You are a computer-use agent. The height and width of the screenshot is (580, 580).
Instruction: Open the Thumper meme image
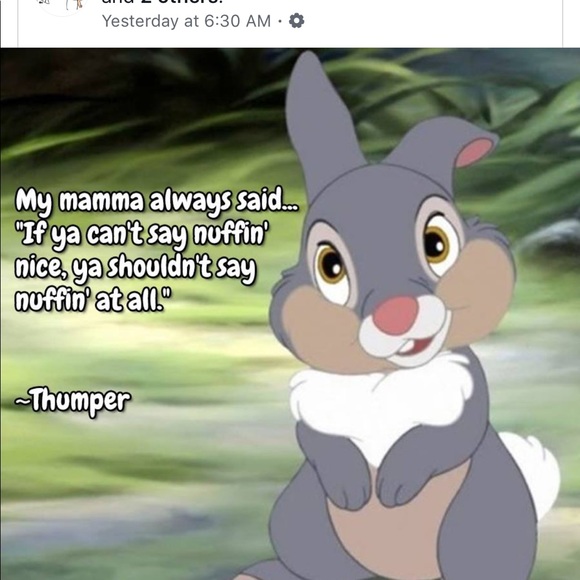click(290, 314)
